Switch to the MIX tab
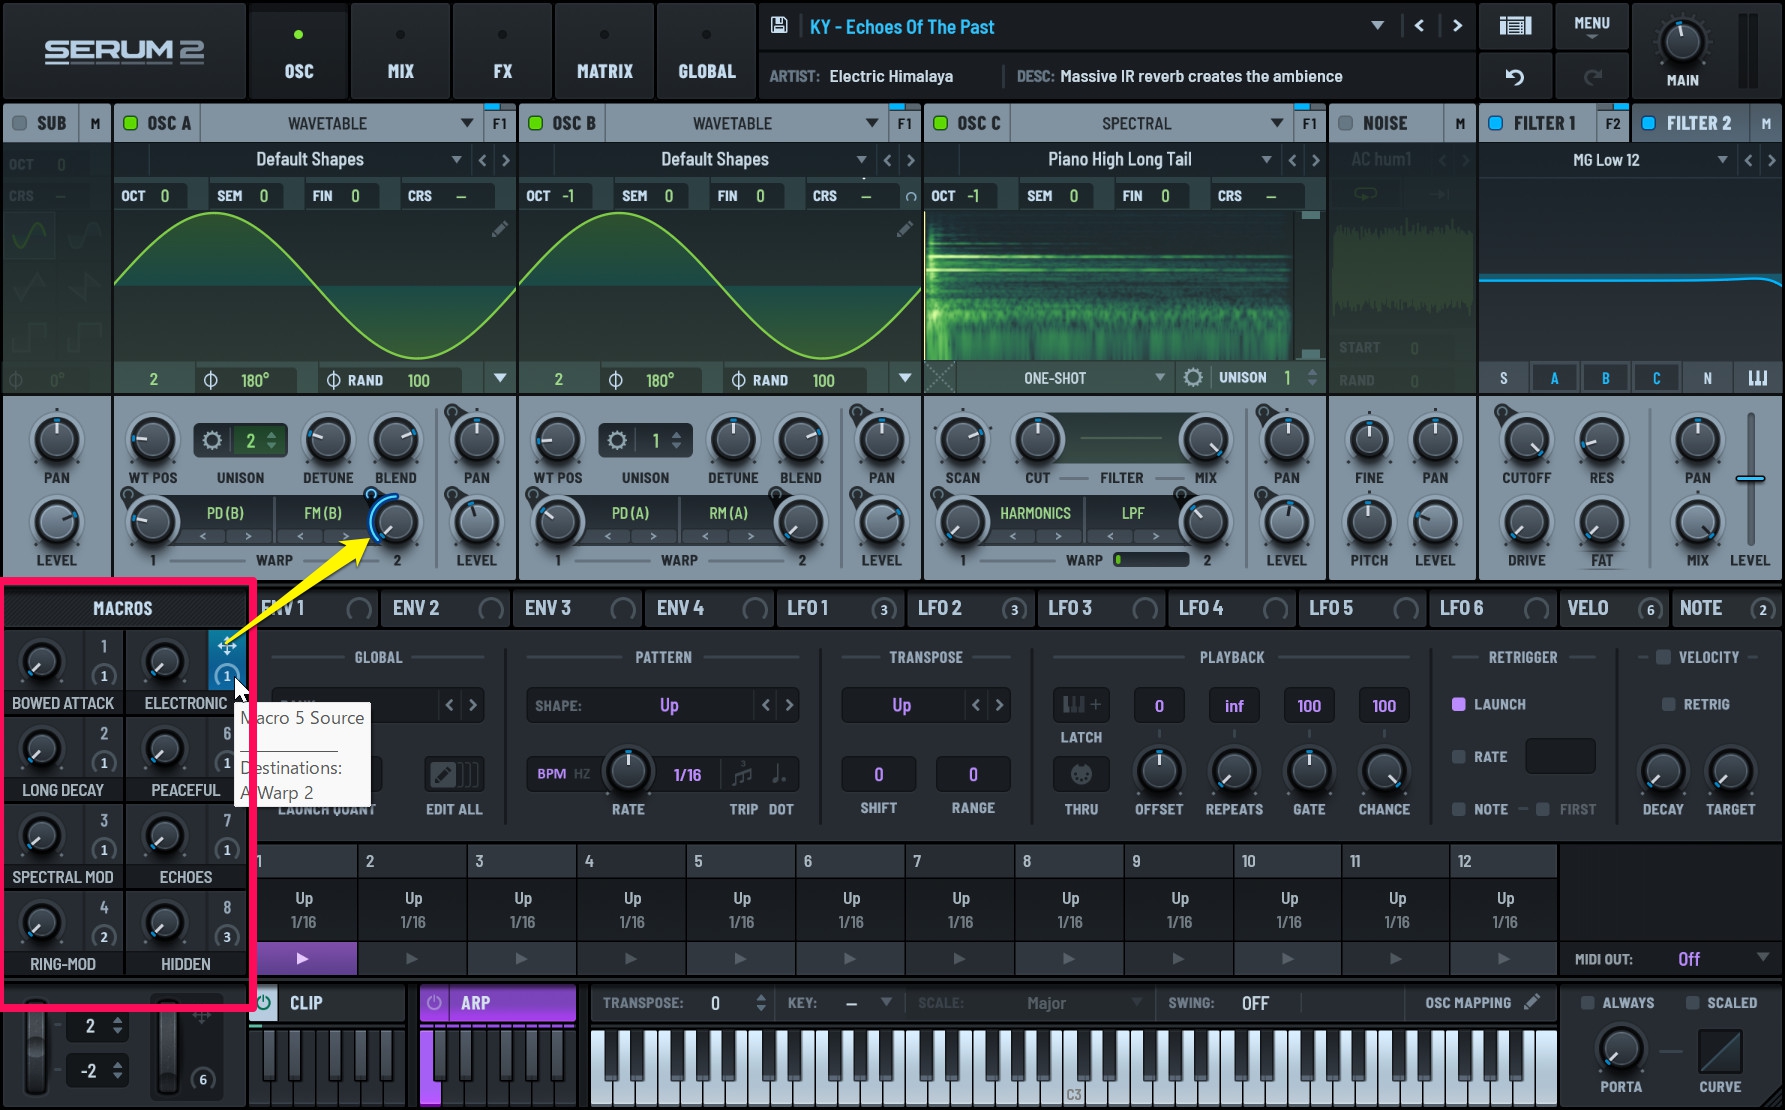 click(x=400, y=52)
